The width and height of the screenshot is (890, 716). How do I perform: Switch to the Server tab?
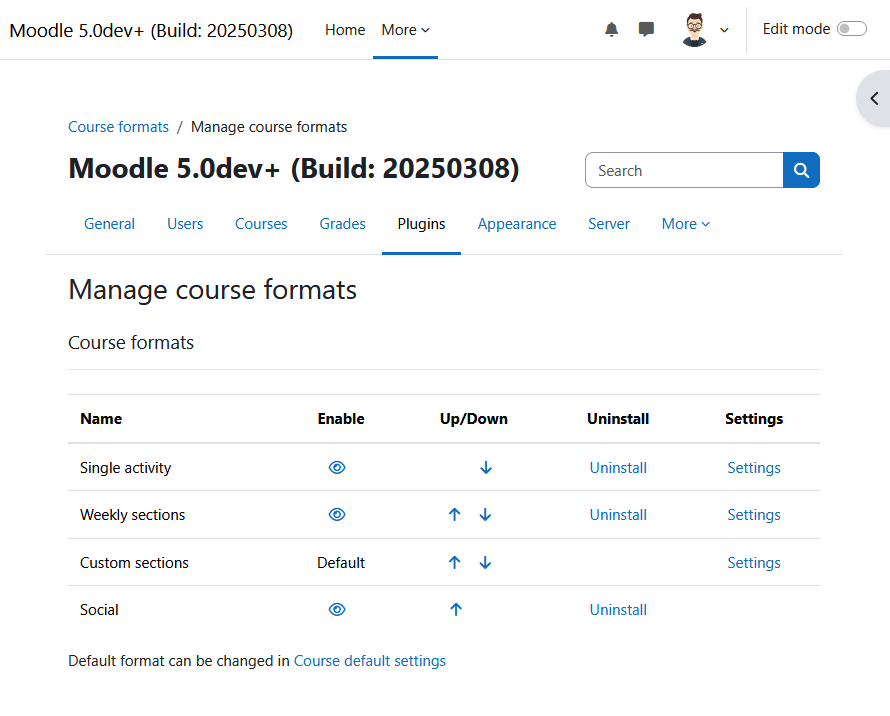608,224
